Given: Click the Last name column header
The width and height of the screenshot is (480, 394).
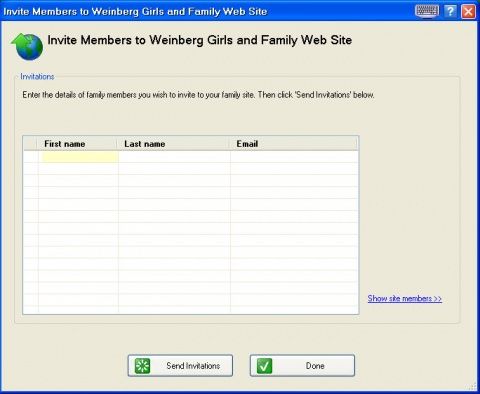Looking at the screenshot, I should click(x=173, y=144).
